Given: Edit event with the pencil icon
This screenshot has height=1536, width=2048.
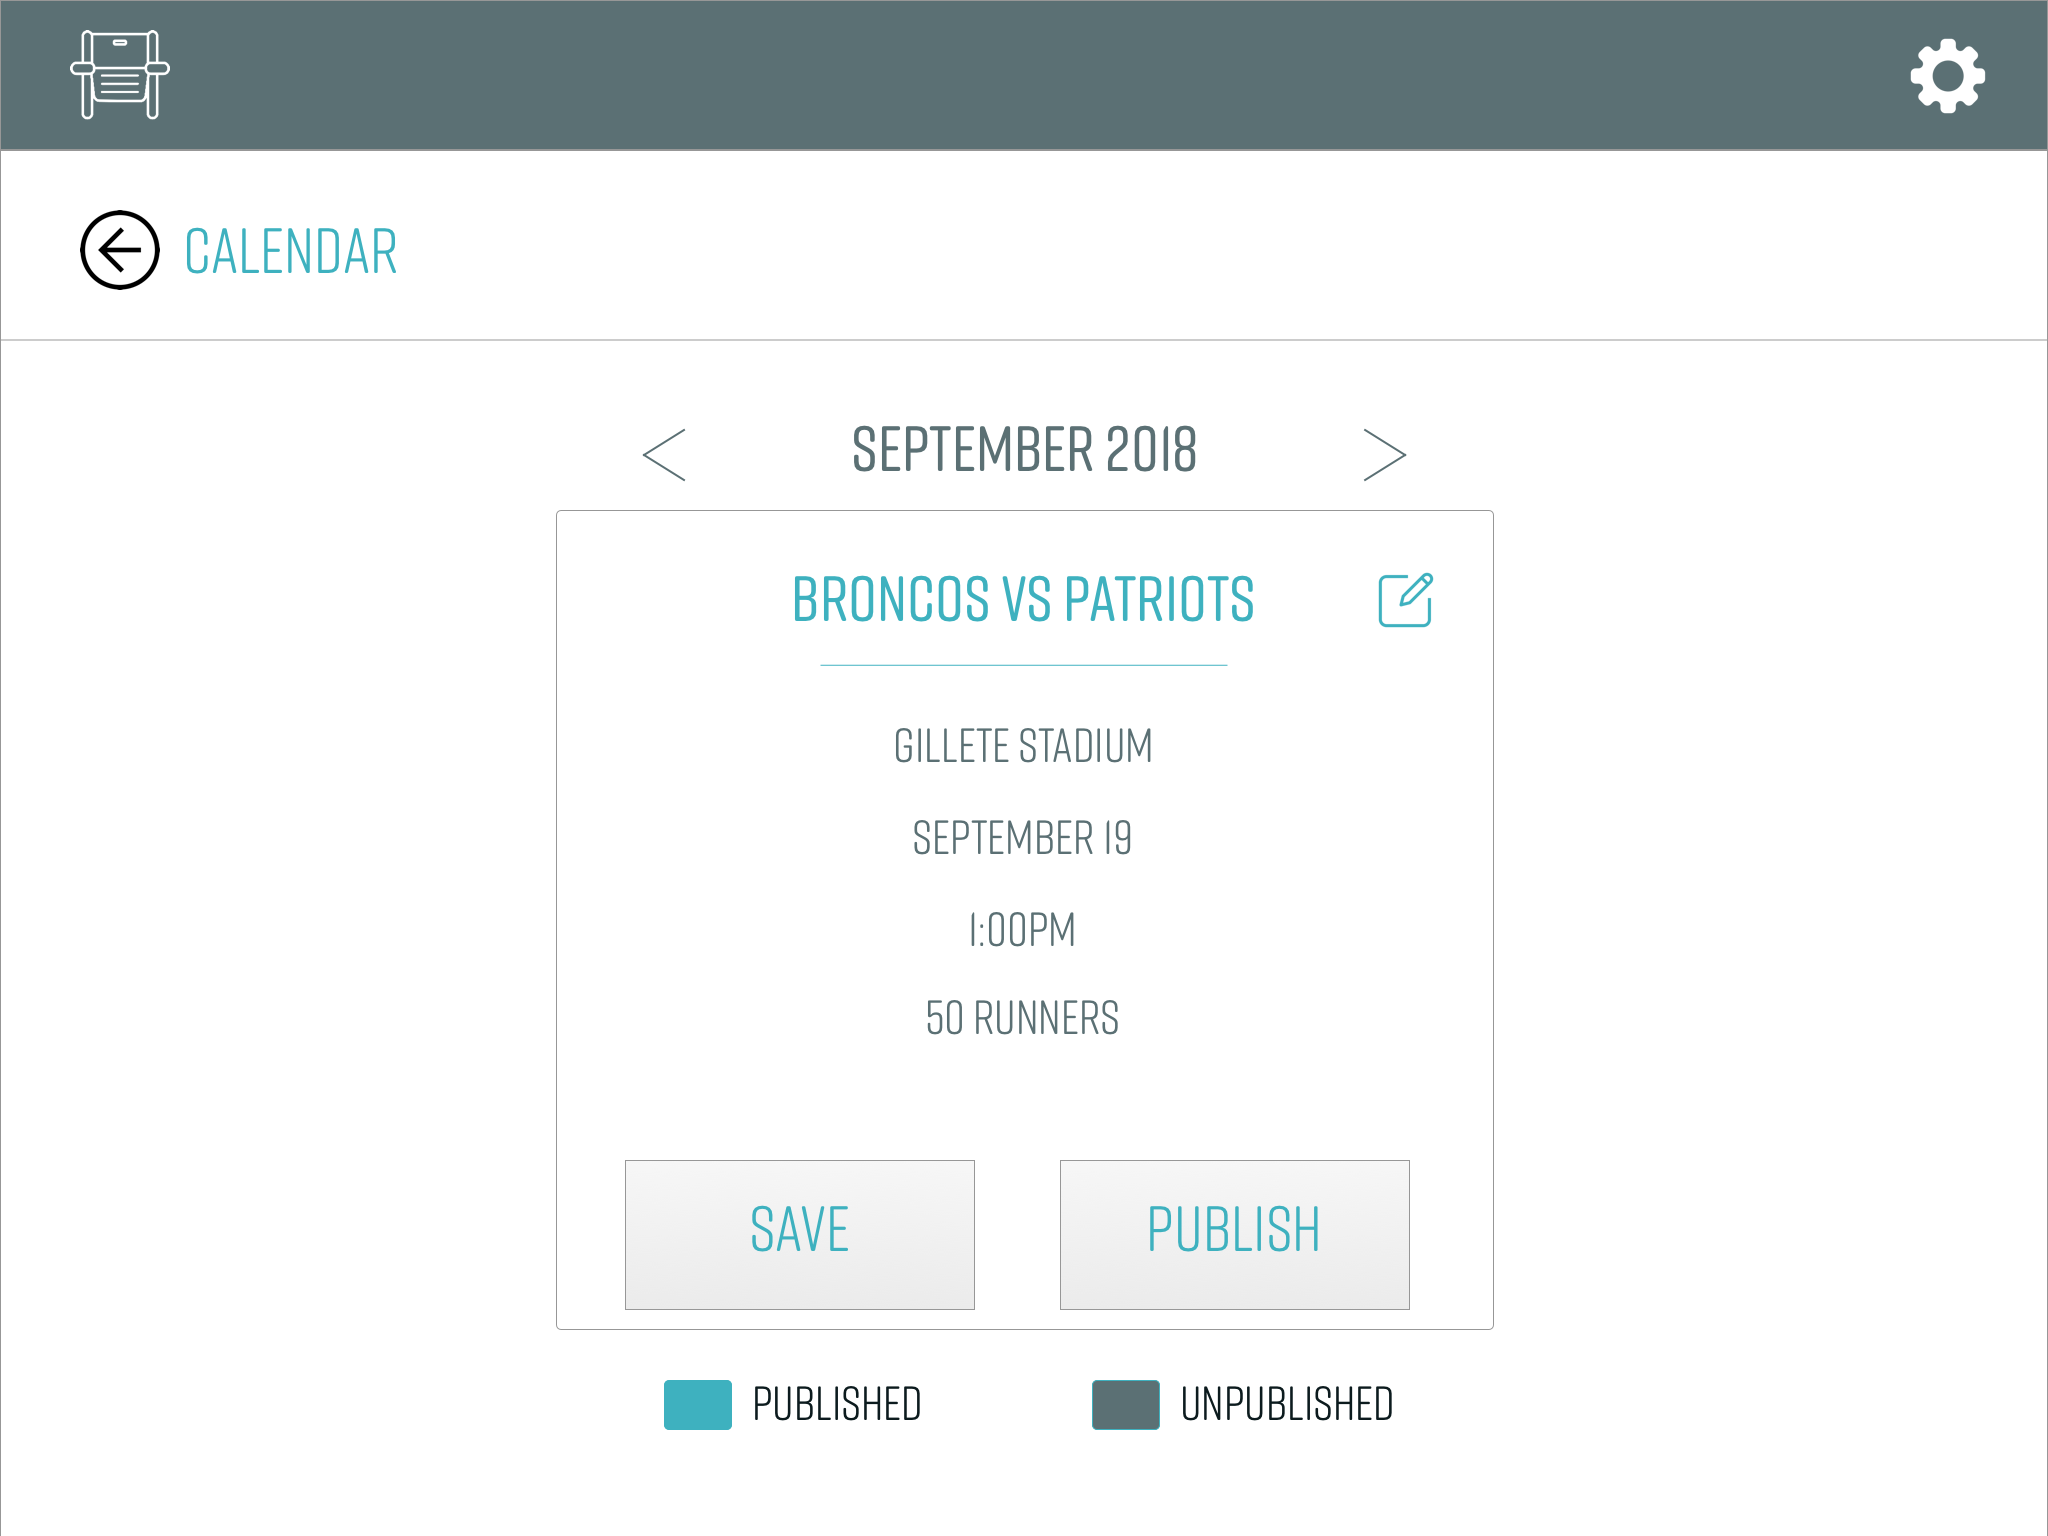Looking at the screenshot, I should [x=1405, y=600].
